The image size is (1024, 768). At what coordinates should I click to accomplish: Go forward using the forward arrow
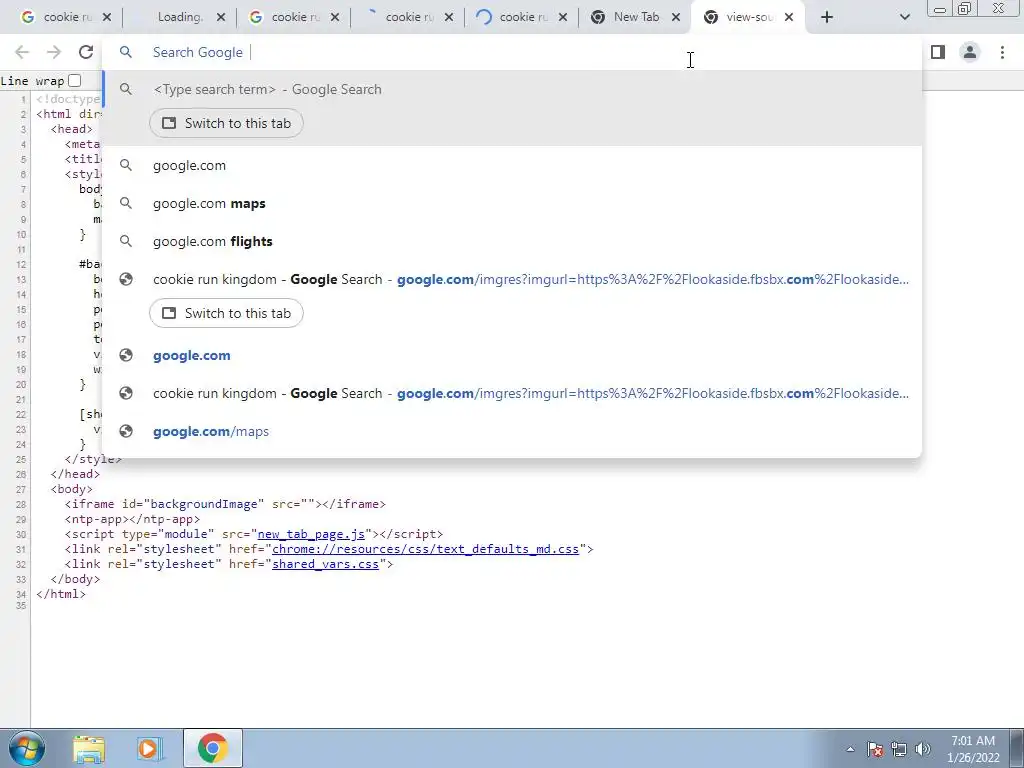click(54, 52)
